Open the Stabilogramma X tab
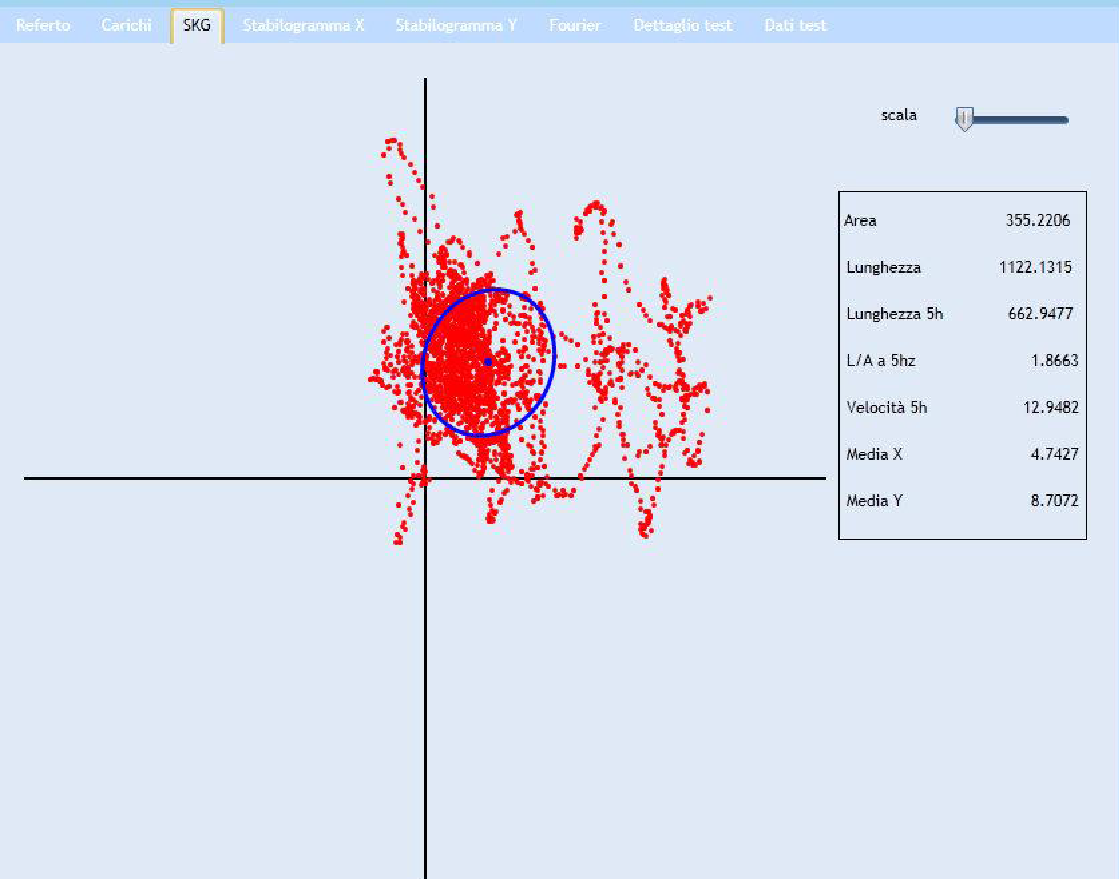 point(303,26)
